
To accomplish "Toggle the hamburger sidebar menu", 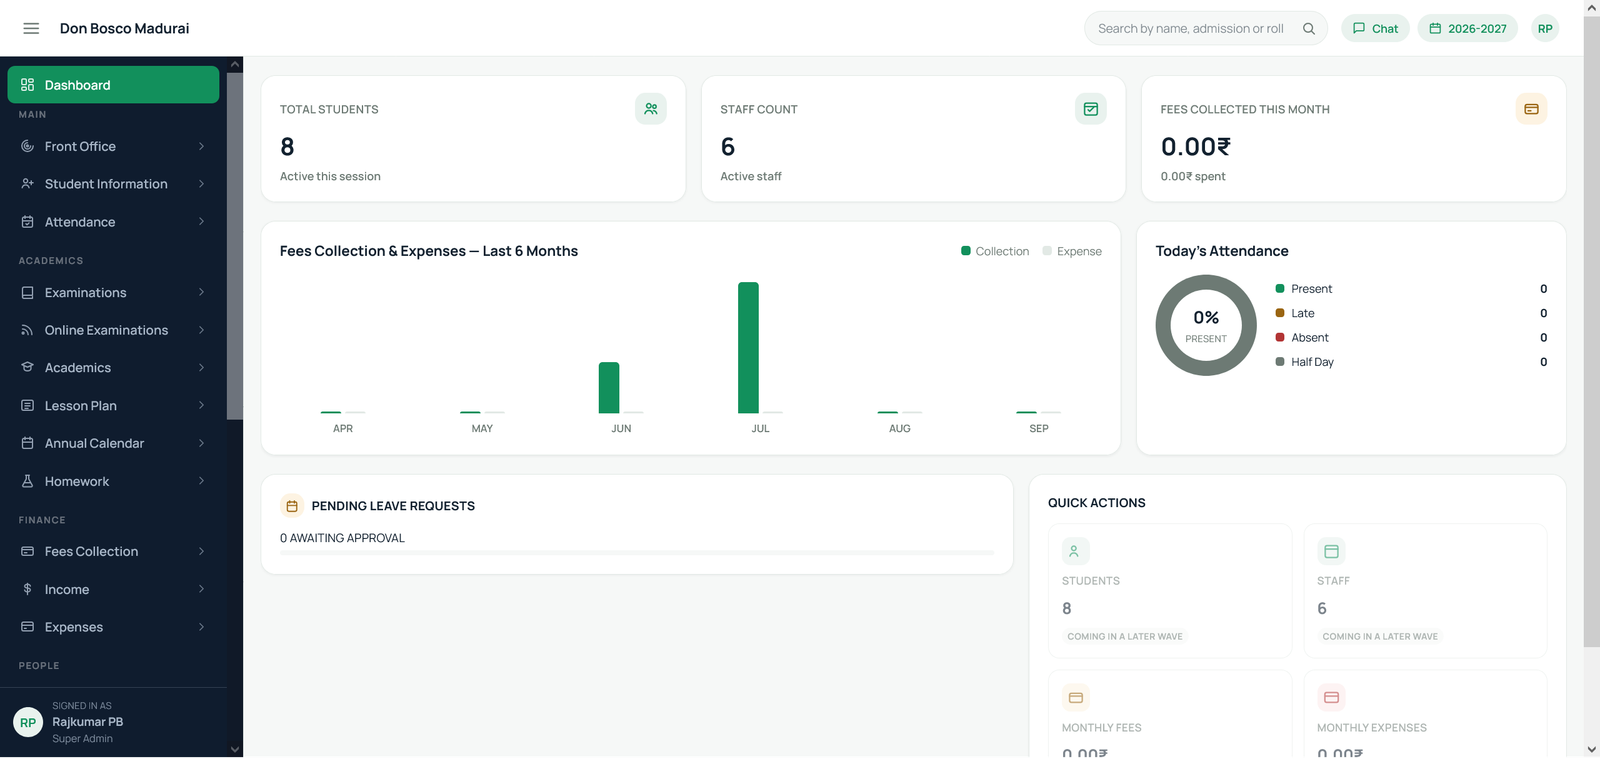I will point(31,28).
